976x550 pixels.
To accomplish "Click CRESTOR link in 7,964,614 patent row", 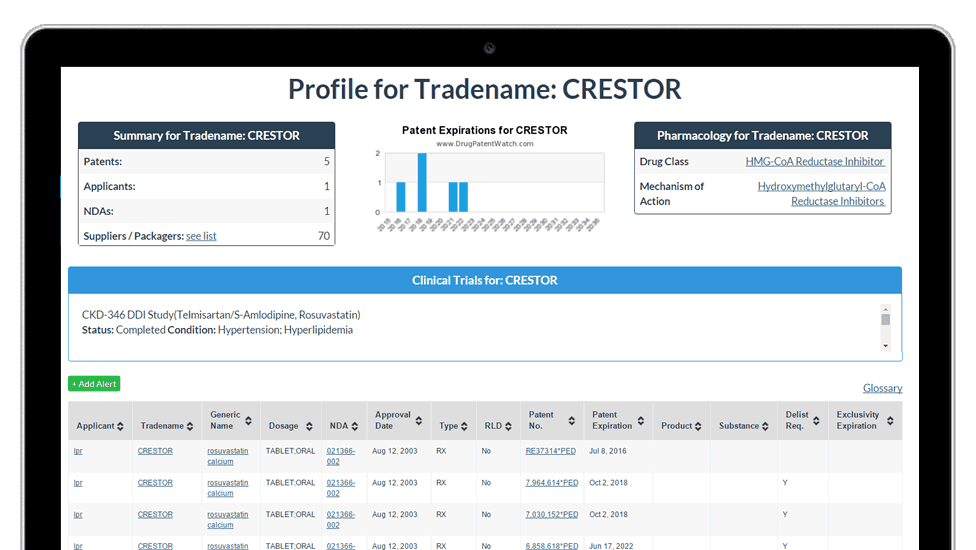I will pyautogui.click(x=155, y=483).
